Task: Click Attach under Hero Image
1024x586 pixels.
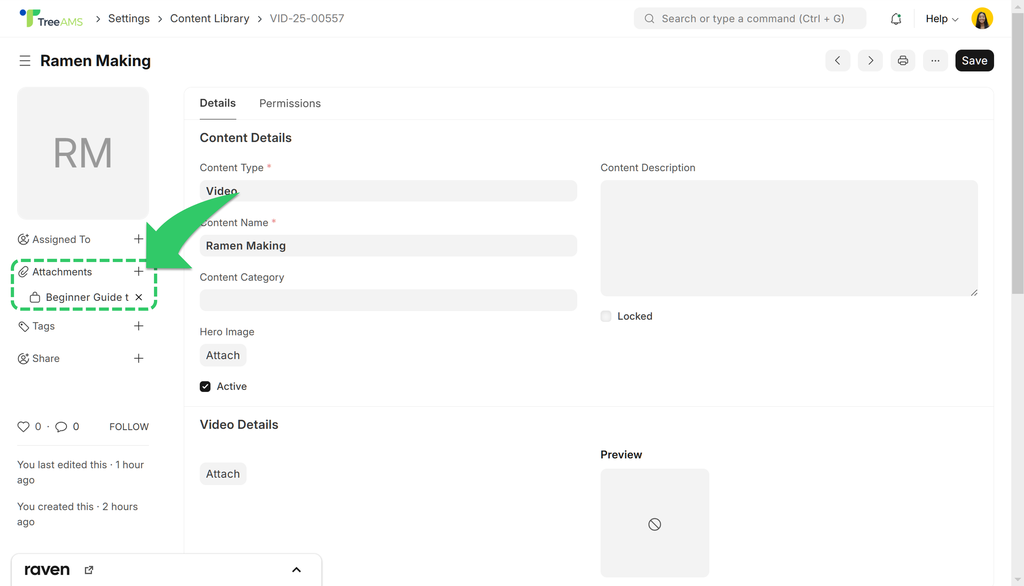Action: click(223, 355)
